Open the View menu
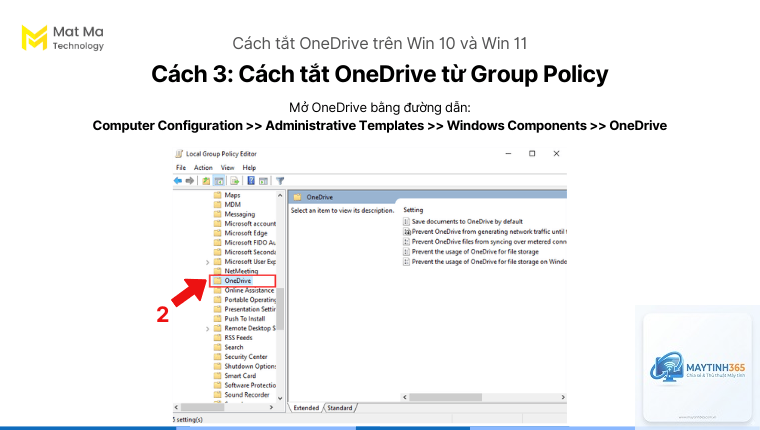Screen dimensions: 760x430 [x=227, y=168]
